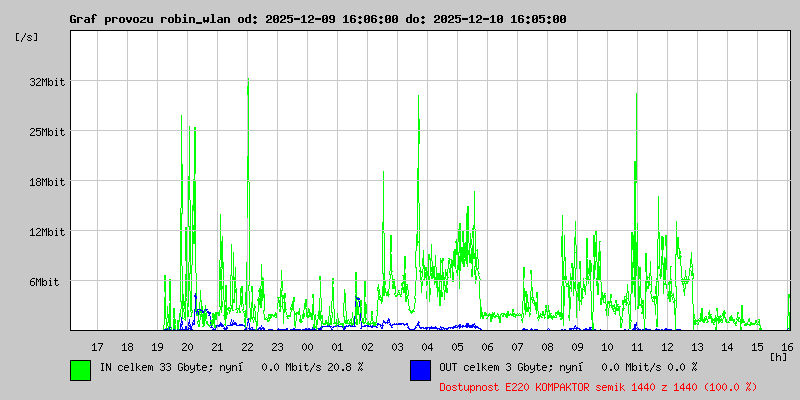Click the '01' hour tick label
The image size is (800, 400).
(337, 347)
